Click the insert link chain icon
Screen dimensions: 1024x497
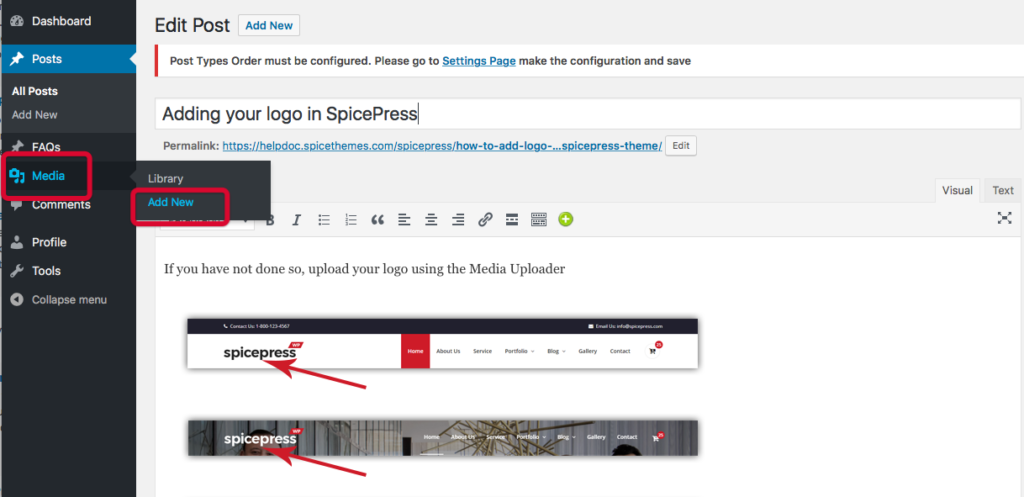485,220
